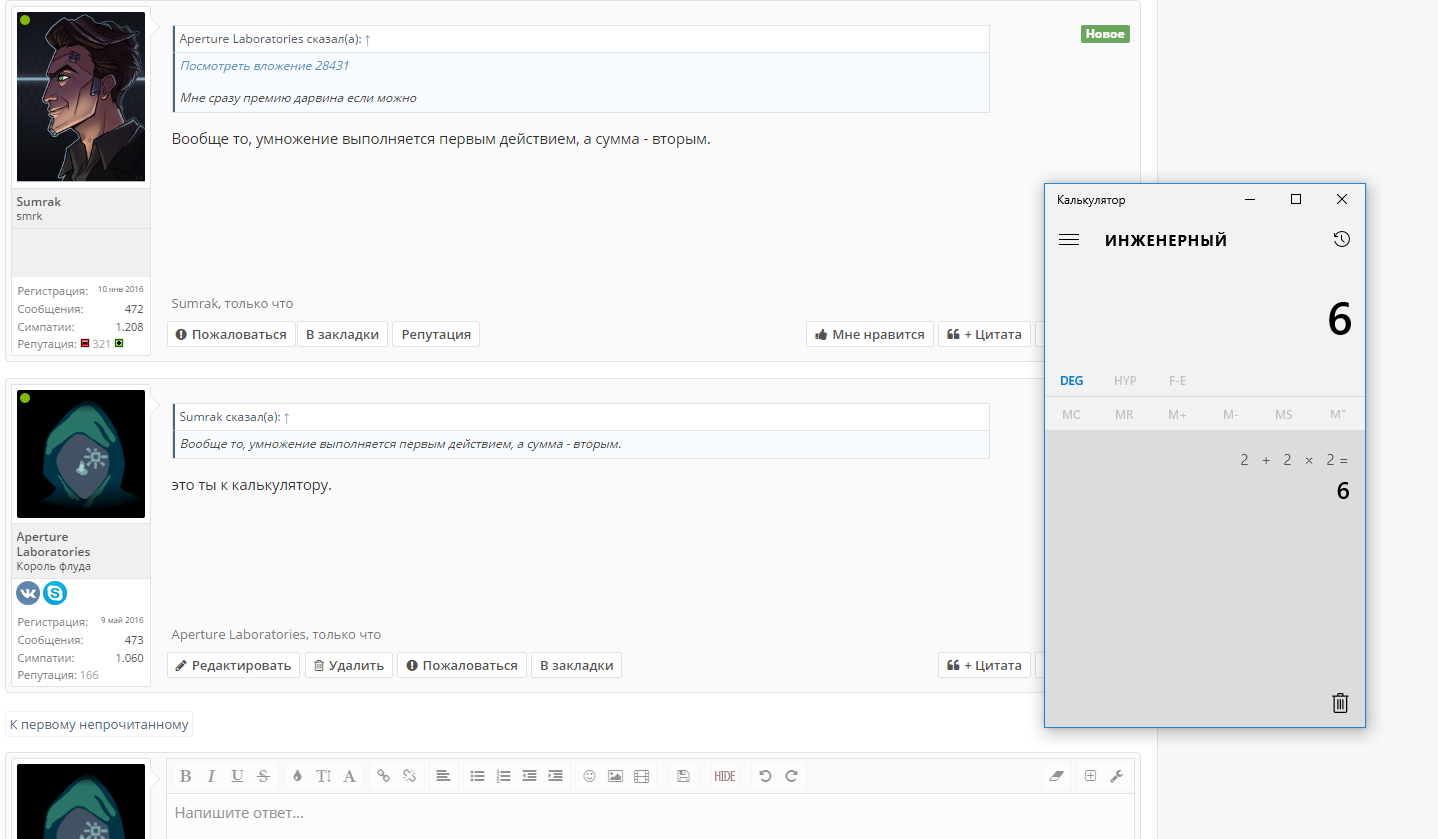Click В закладки under Aperture Laboratories' post
1438x839 pixels.
[576, 665]
